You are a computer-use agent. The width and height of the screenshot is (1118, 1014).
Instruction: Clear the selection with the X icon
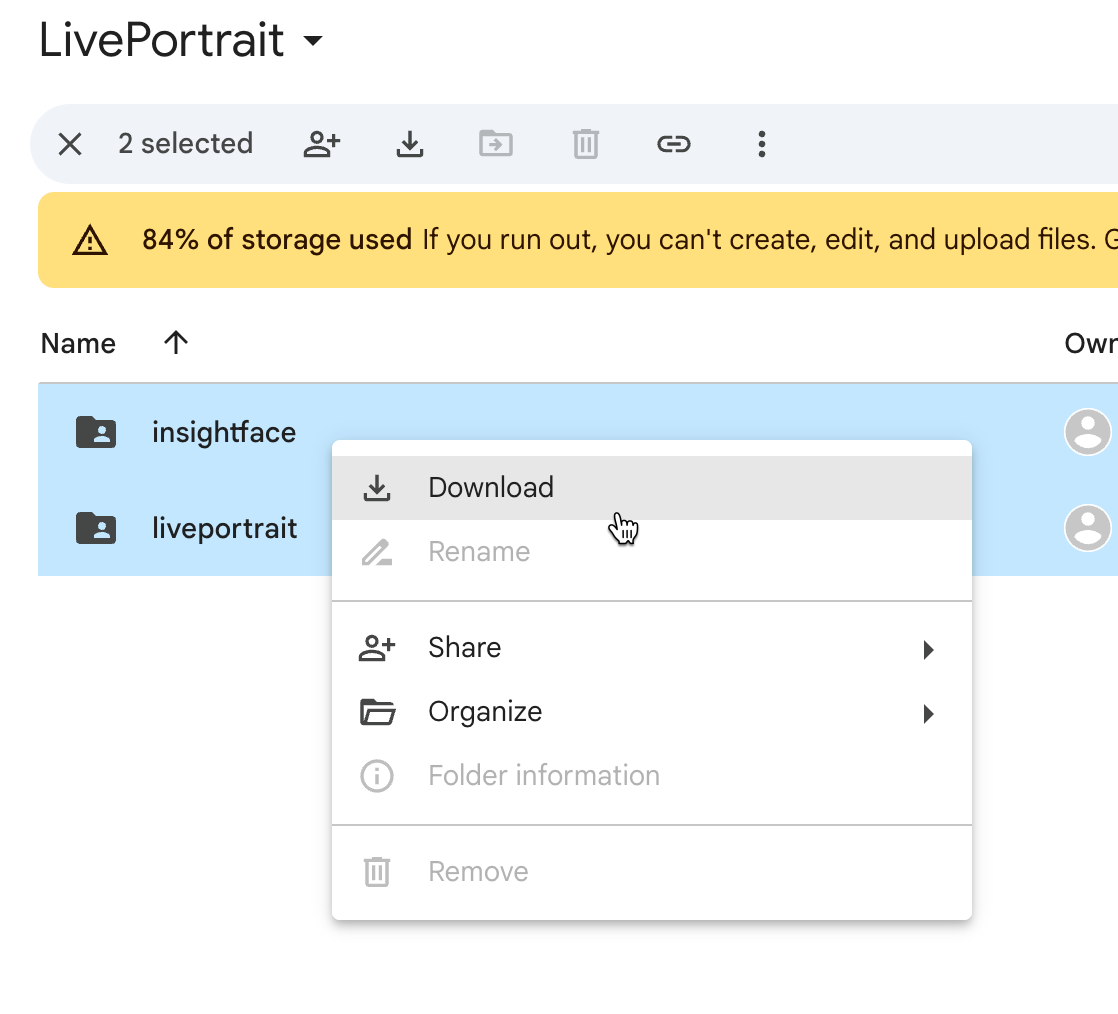tap(70, 144)
